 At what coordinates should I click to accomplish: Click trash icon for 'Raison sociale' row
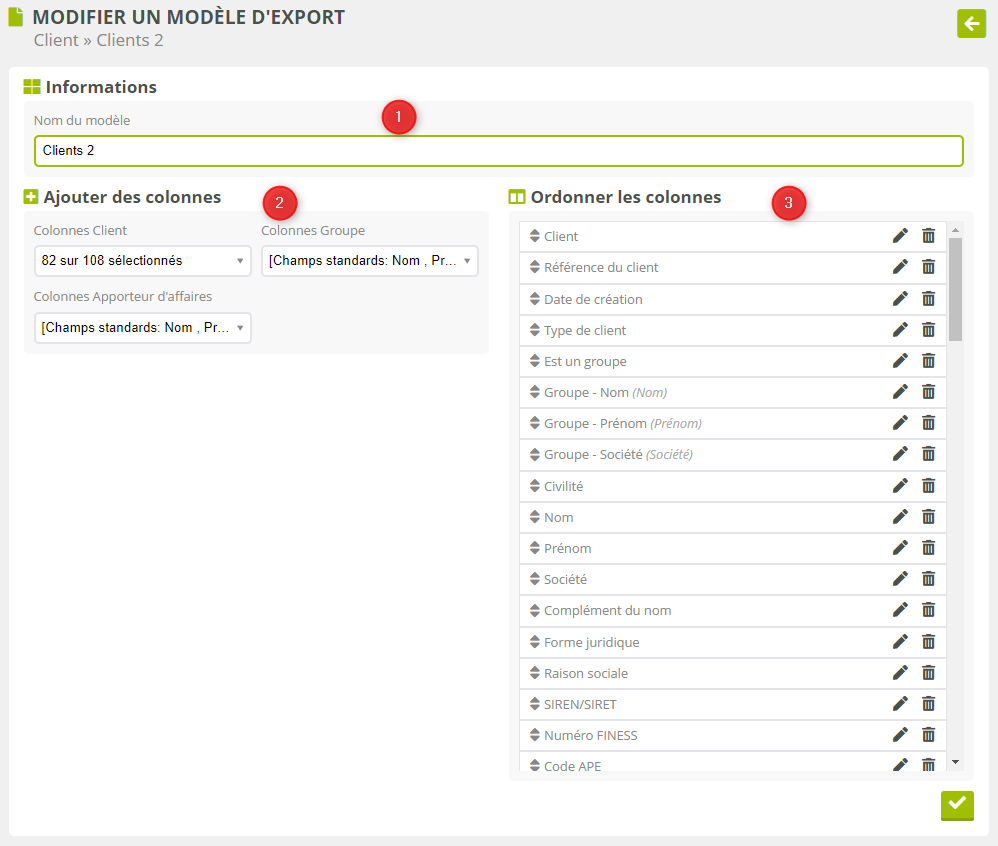click(928, 672)
